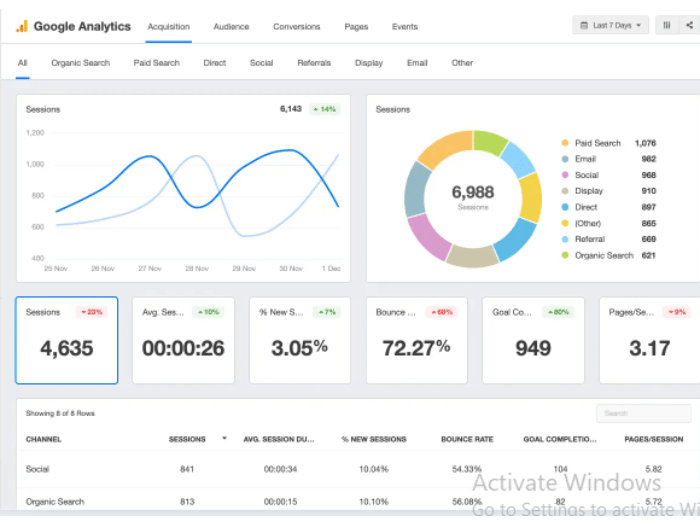Click the 621 Organic Search legend value
Screen dimensions: 700x525
coord(648,255)
